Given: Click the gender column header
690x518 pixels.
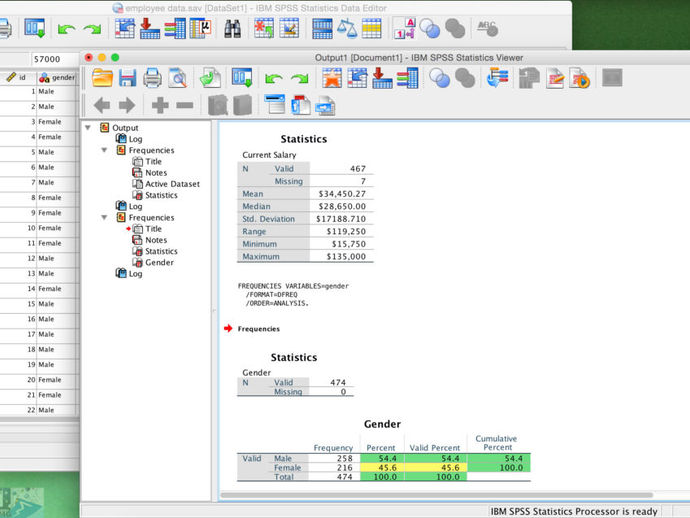Looking at the screenshot, I should tap(57, 77).
